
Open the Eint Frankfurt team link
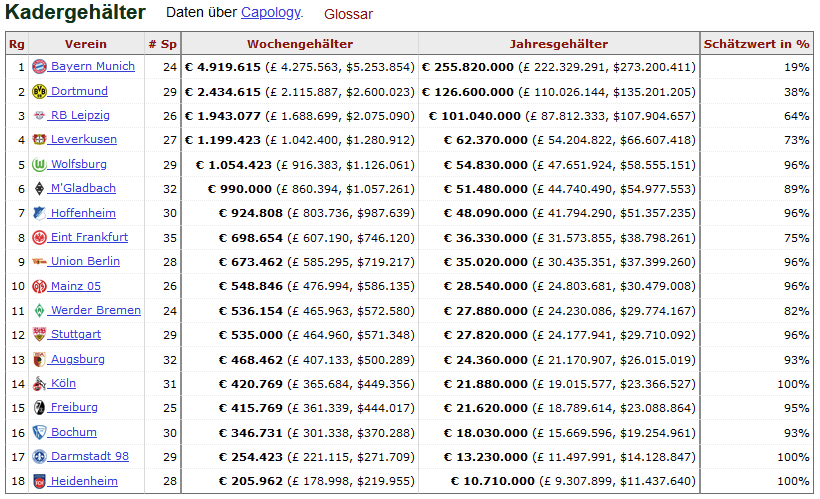tap(89, 237)
